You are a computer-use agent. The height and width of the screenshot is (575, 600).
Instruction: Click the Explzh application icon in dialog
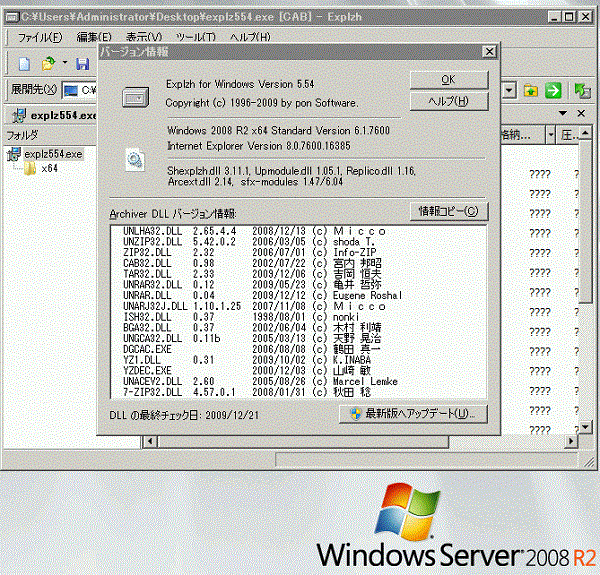coord(135,97)
